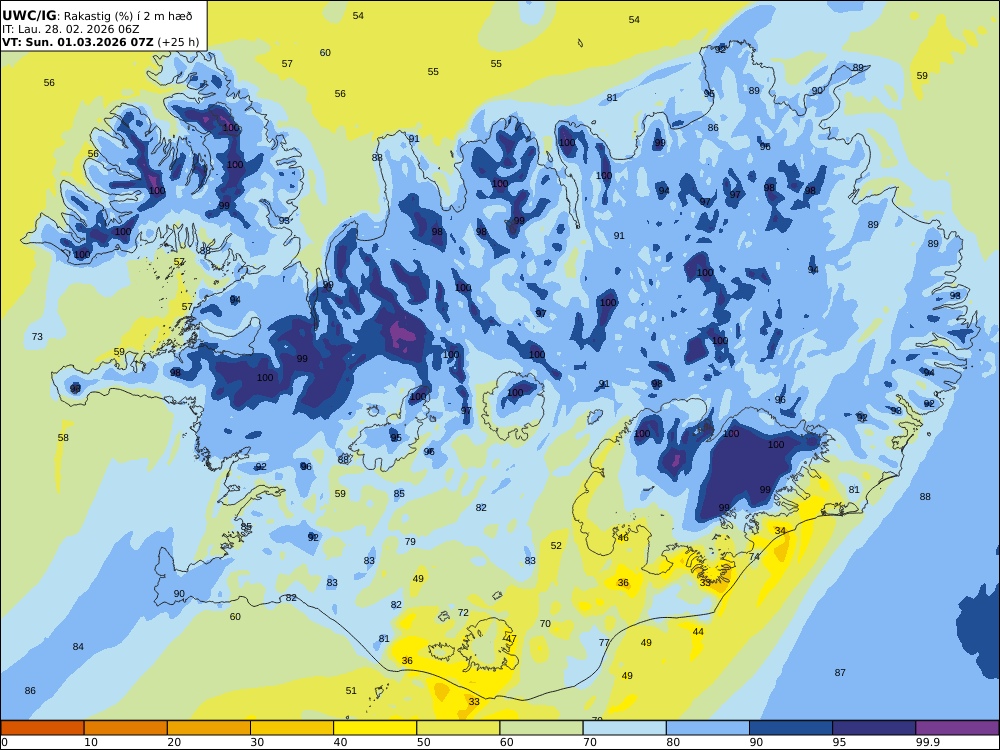Click the "87" humidity value over the sea
The width and height of the screenshot is (1000, 750).
tap(840, 672)
